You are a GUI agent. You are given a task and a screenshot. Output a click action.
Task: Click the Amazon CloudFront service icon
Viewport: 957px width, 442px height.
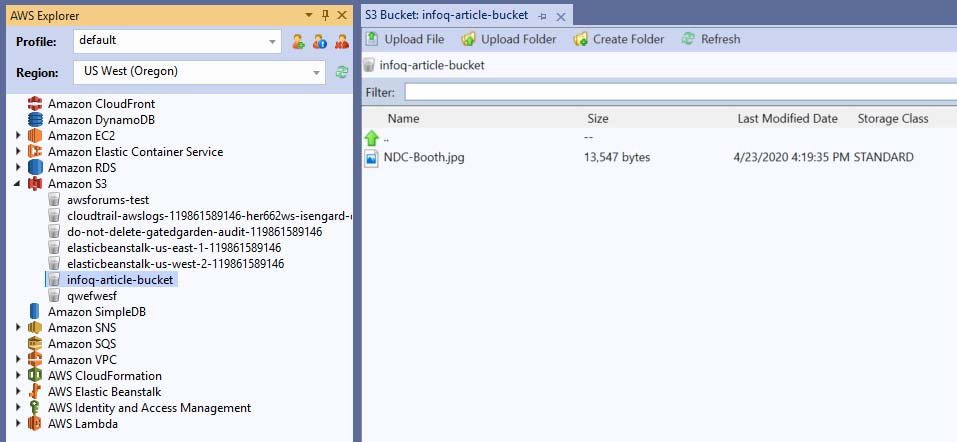pos(35,104)
